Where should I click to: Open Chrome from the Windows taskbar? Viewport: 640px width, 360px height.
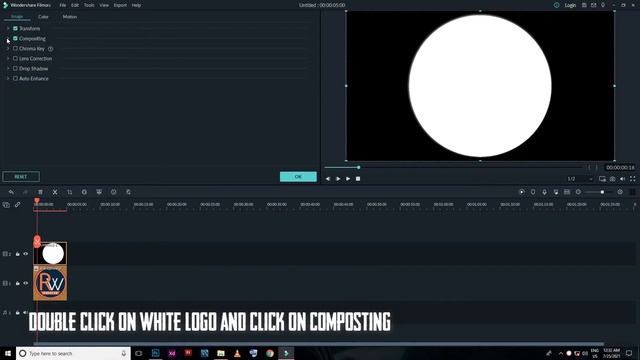[270, 353]
